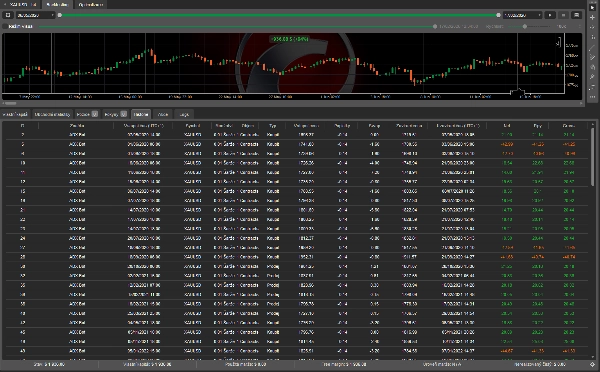Switch to the Backtesting tab

(57, 5)
